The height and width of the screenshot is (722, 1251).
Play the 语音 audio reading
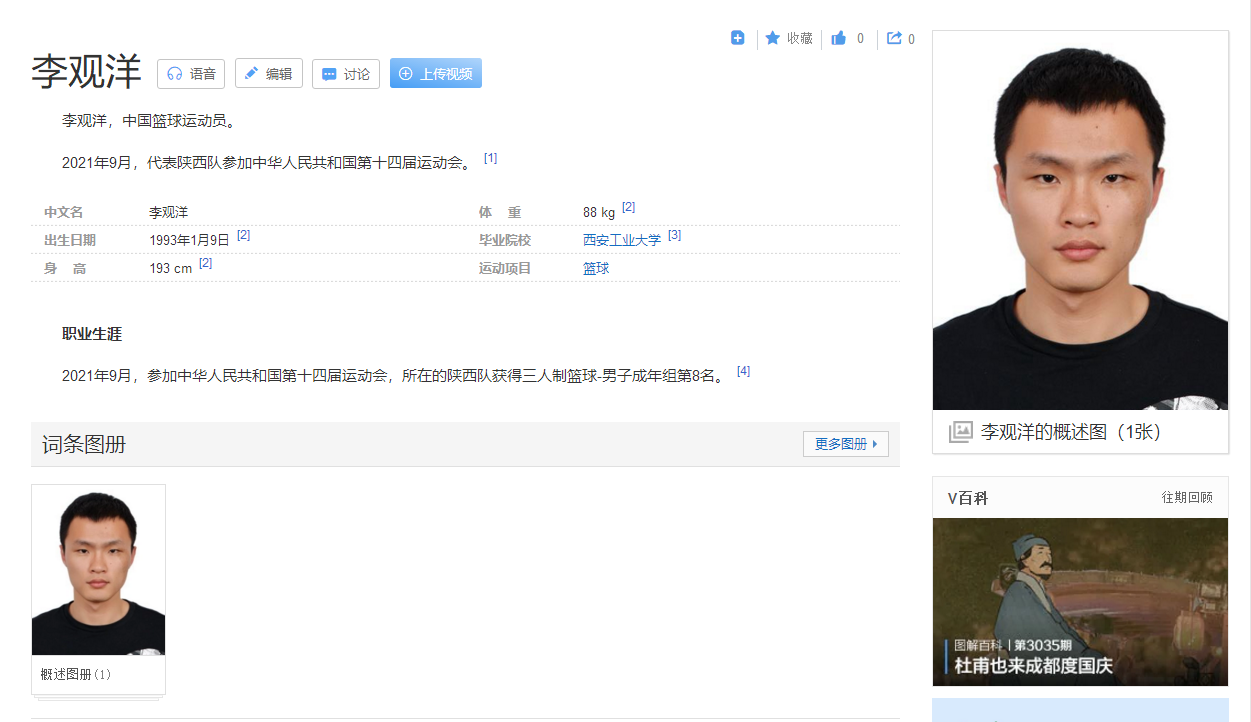[191, 74]
